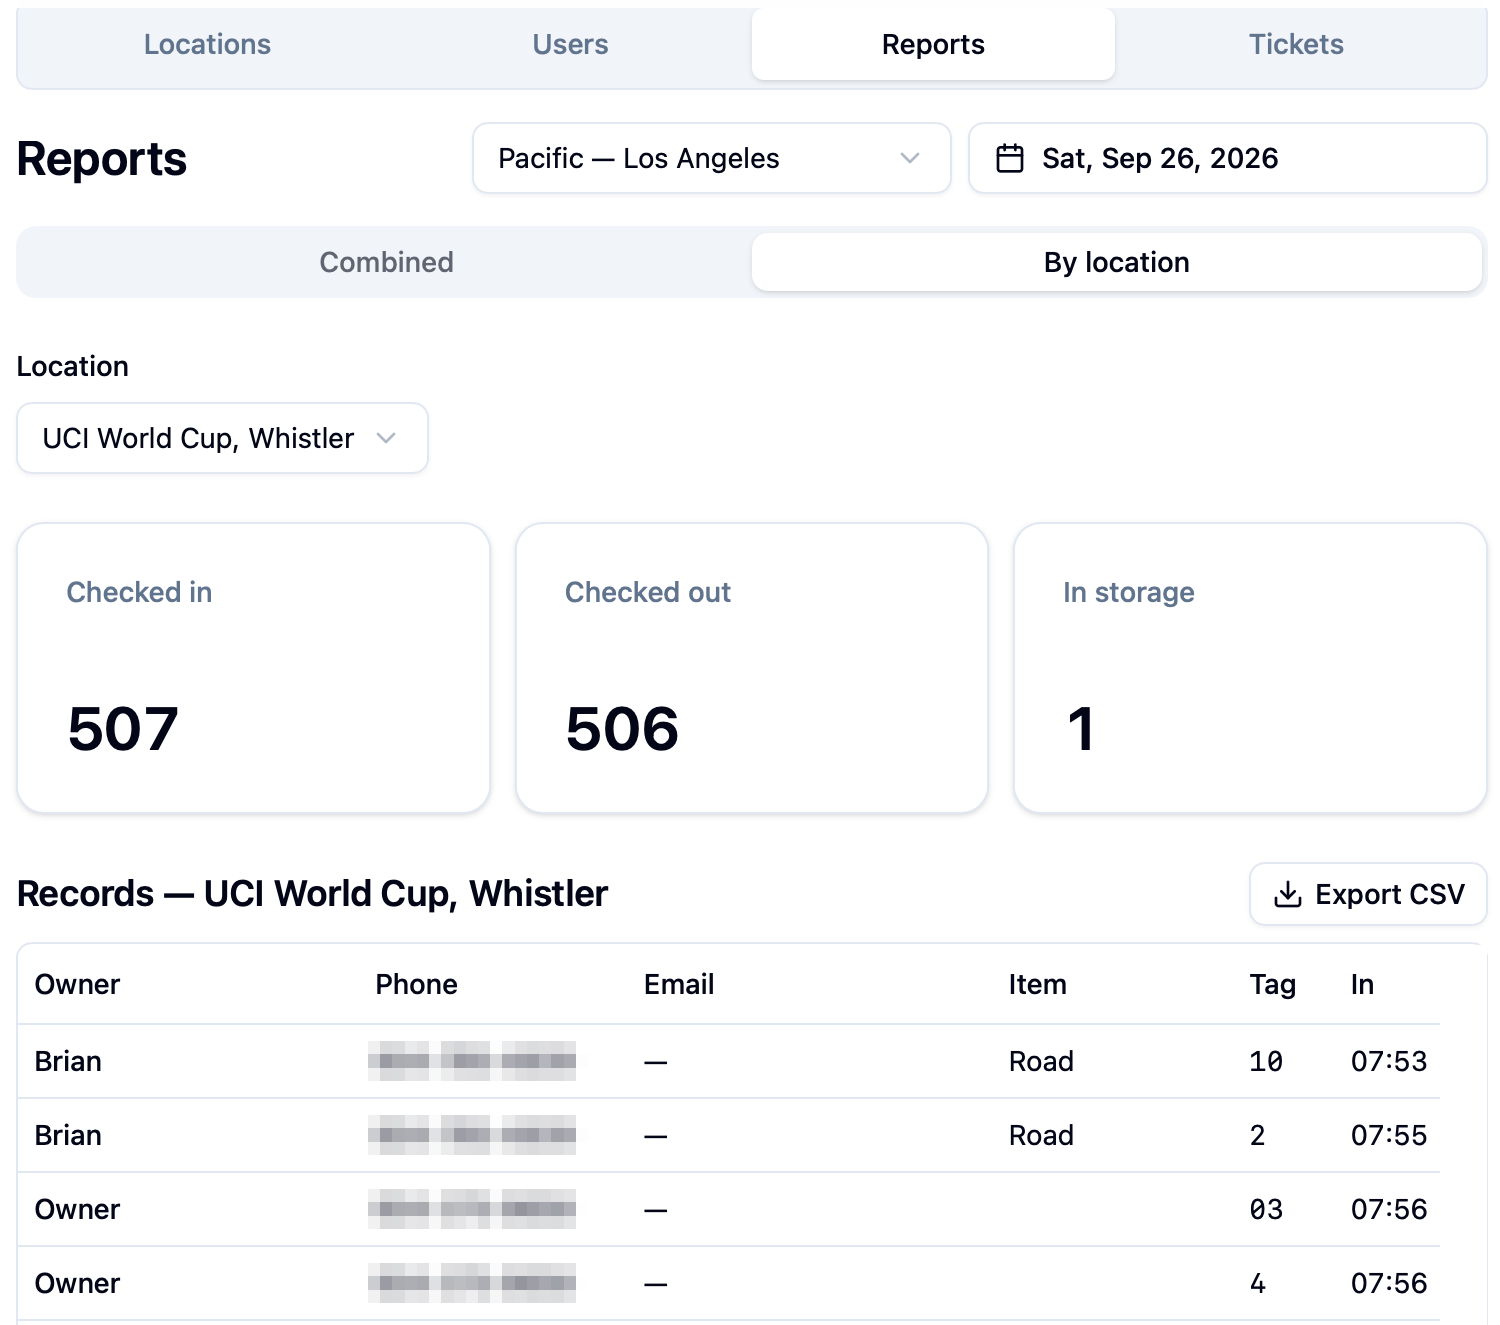Click the calendar icon in date picker
The image size is (1500, 1325).
pos(1010,158)
